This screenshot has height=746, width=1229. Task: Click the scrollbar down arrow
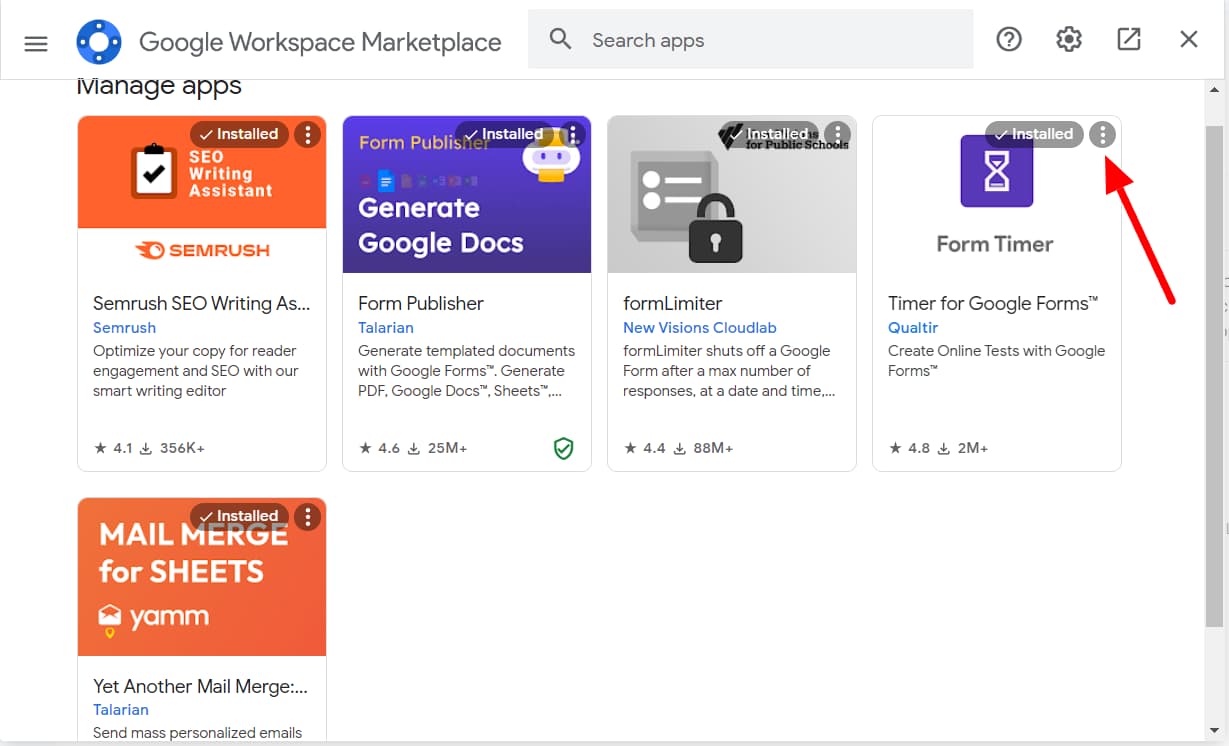click(1214, 730)
